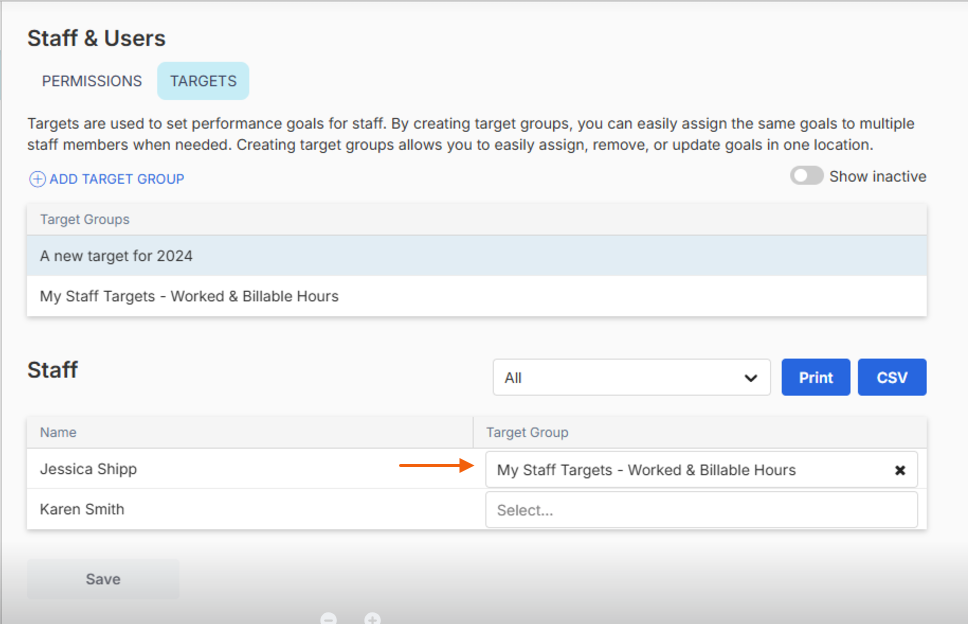
Task: Select the 'A new target for 2024' row
Action: click(477, 256)
